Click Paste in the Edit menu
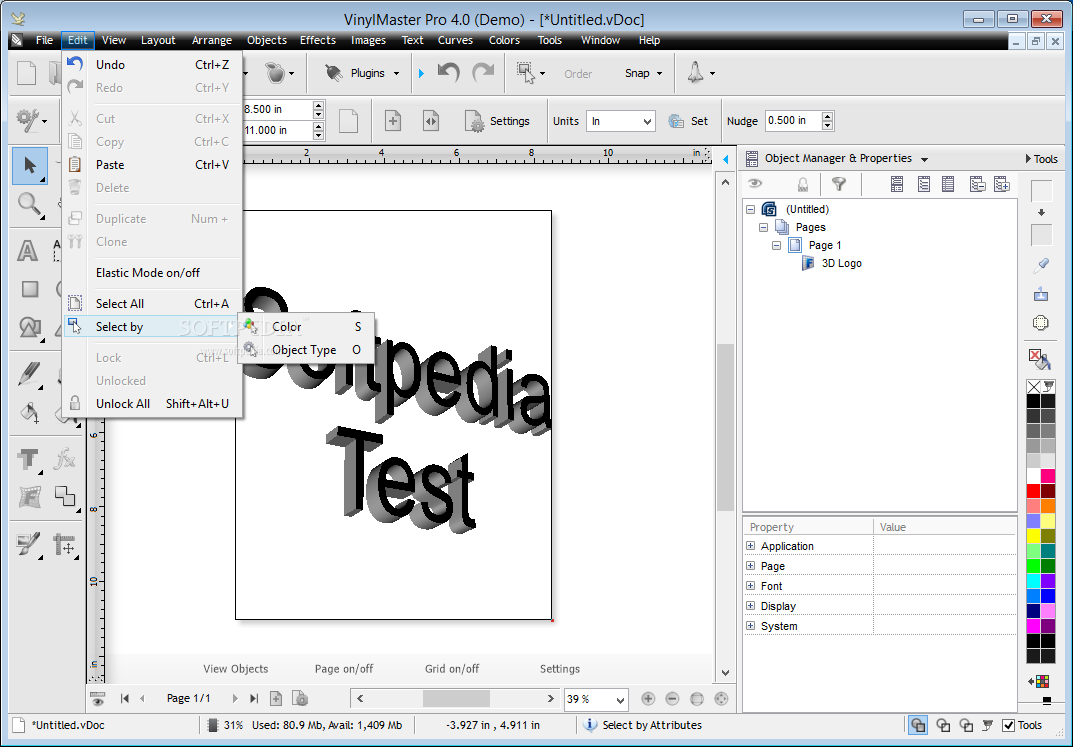This screenshot has height=747, width=1073. [x=152, y=165]
